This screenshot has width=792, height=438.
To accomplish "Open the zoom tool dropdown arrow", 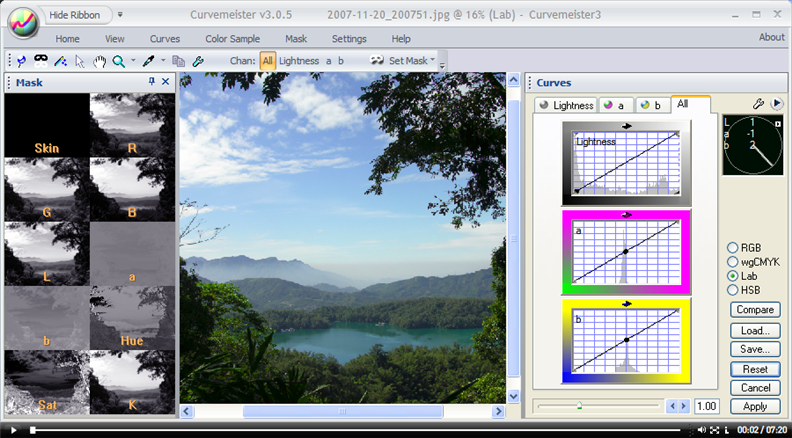I will click(133, 61).
